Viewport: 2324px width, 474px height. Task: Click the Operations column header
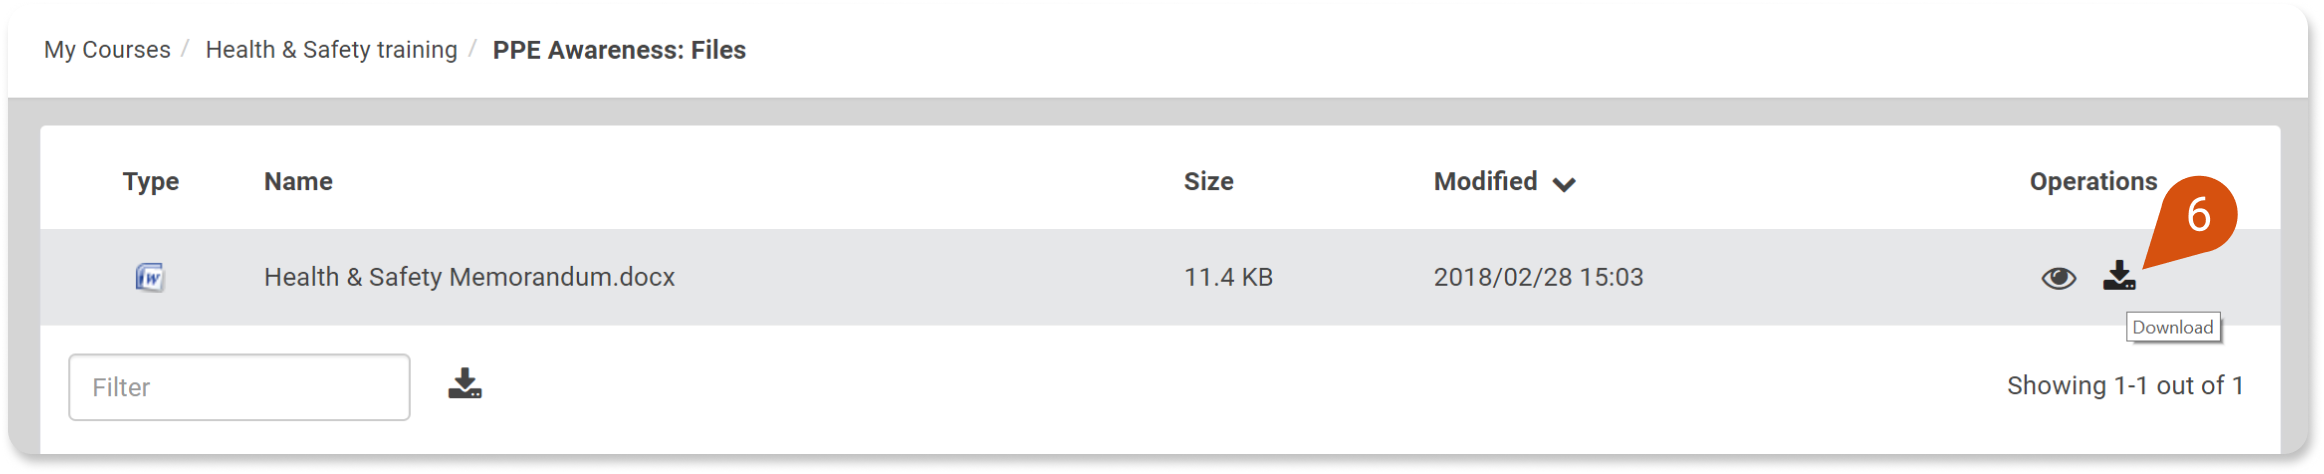2093,181
